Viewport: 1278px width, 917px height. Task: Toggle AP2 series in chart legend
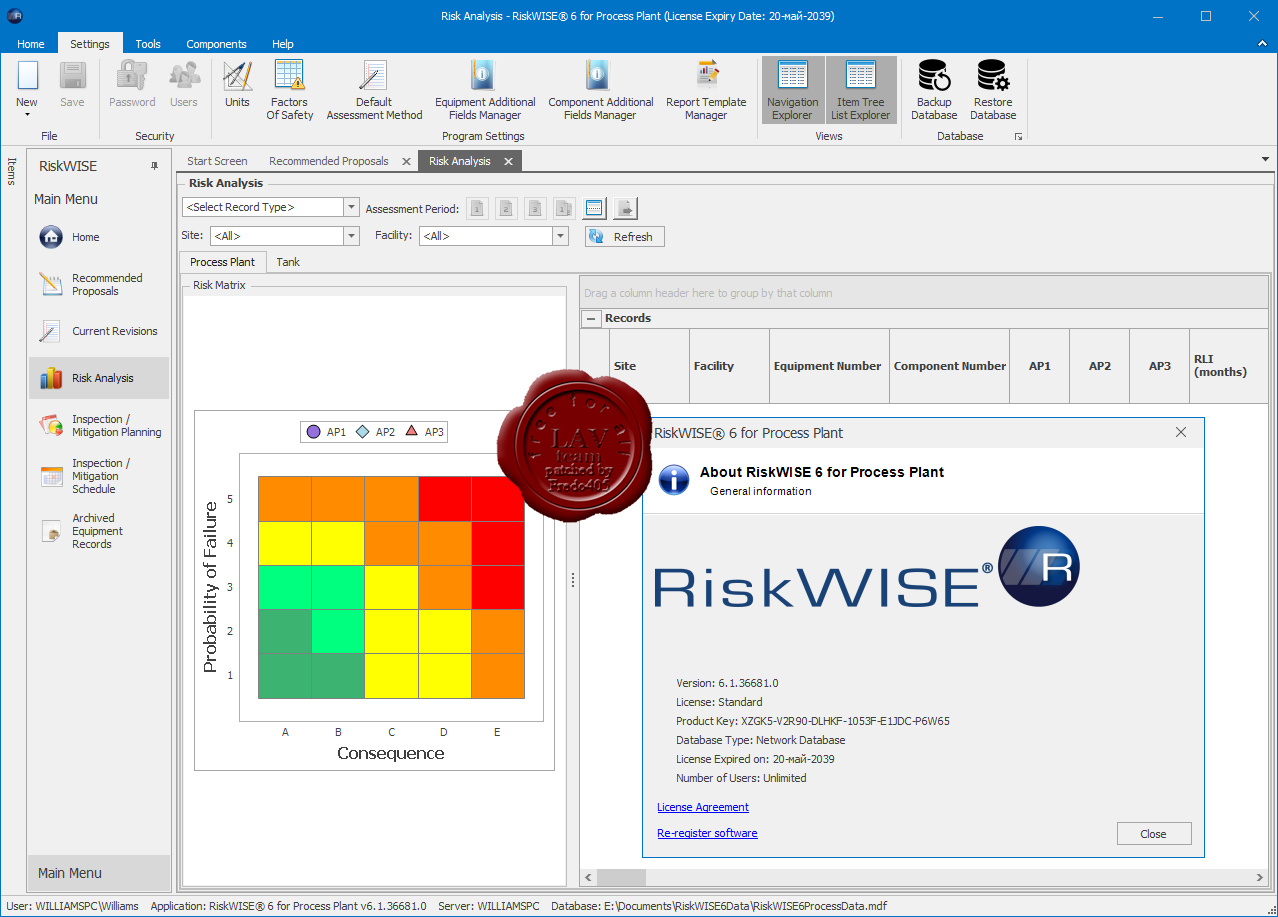click(375, 432)
